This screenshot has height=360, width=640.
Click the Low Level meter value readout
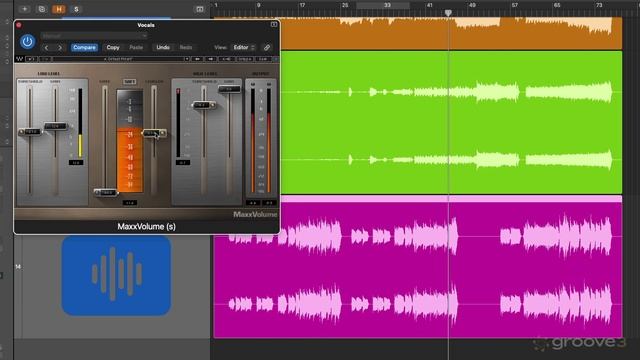[x=76, y=162]
